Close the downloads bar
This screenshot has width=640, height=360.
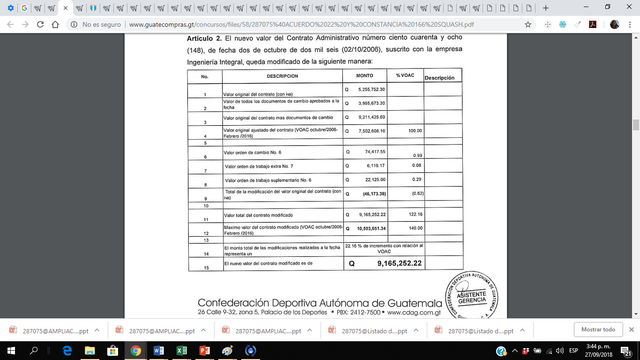click(631, 329)
